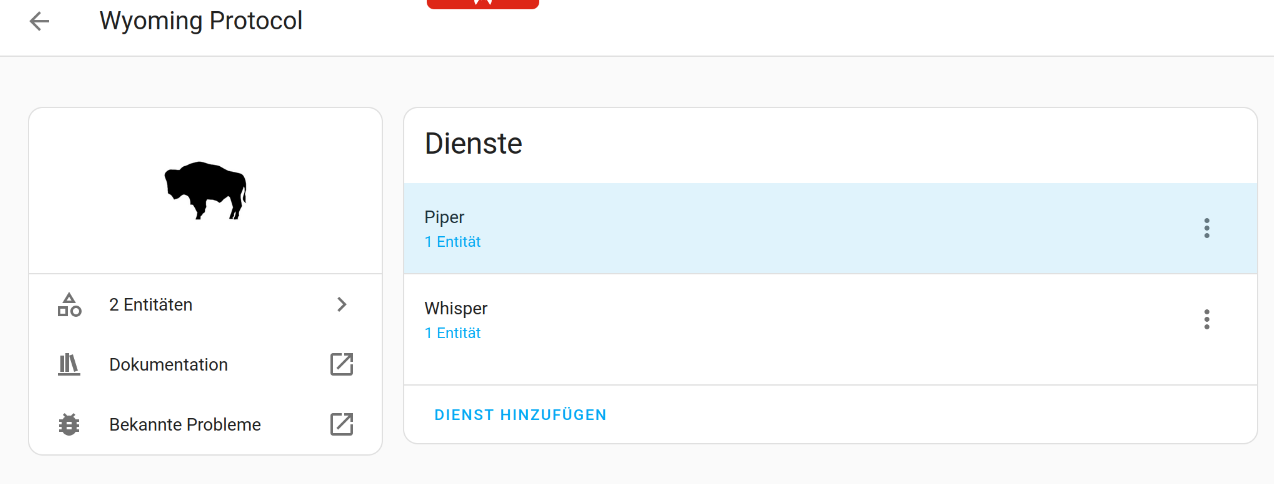1274x484 pixels.
Task: Click the back arrow icon
Action: coord(39,21)
